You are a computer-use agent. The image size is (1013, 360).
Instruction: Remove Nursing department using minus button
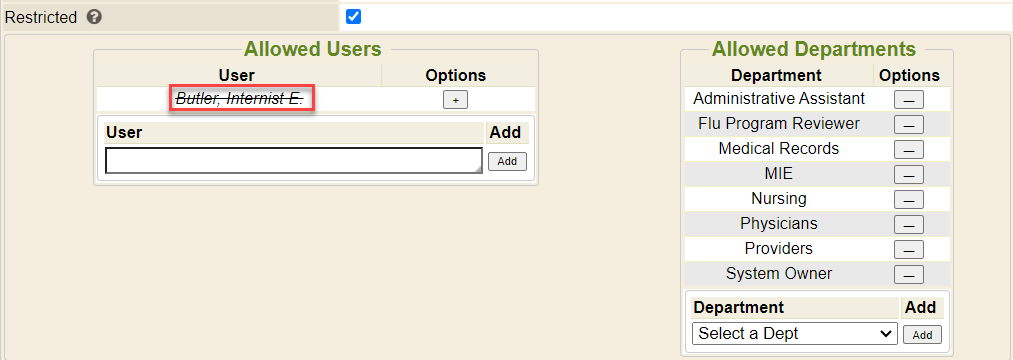[908, 200]
